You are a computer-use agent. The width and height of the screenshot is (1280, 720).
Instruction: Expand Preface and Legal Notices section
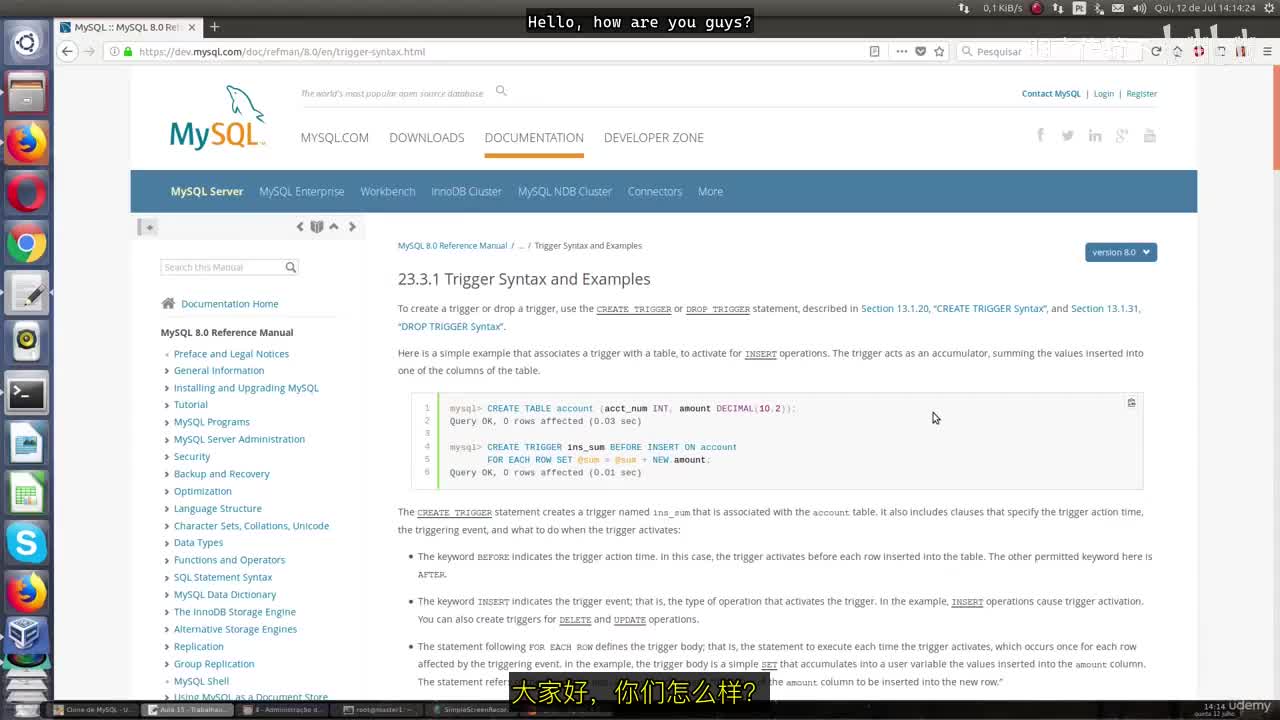[x=167, y=354]
